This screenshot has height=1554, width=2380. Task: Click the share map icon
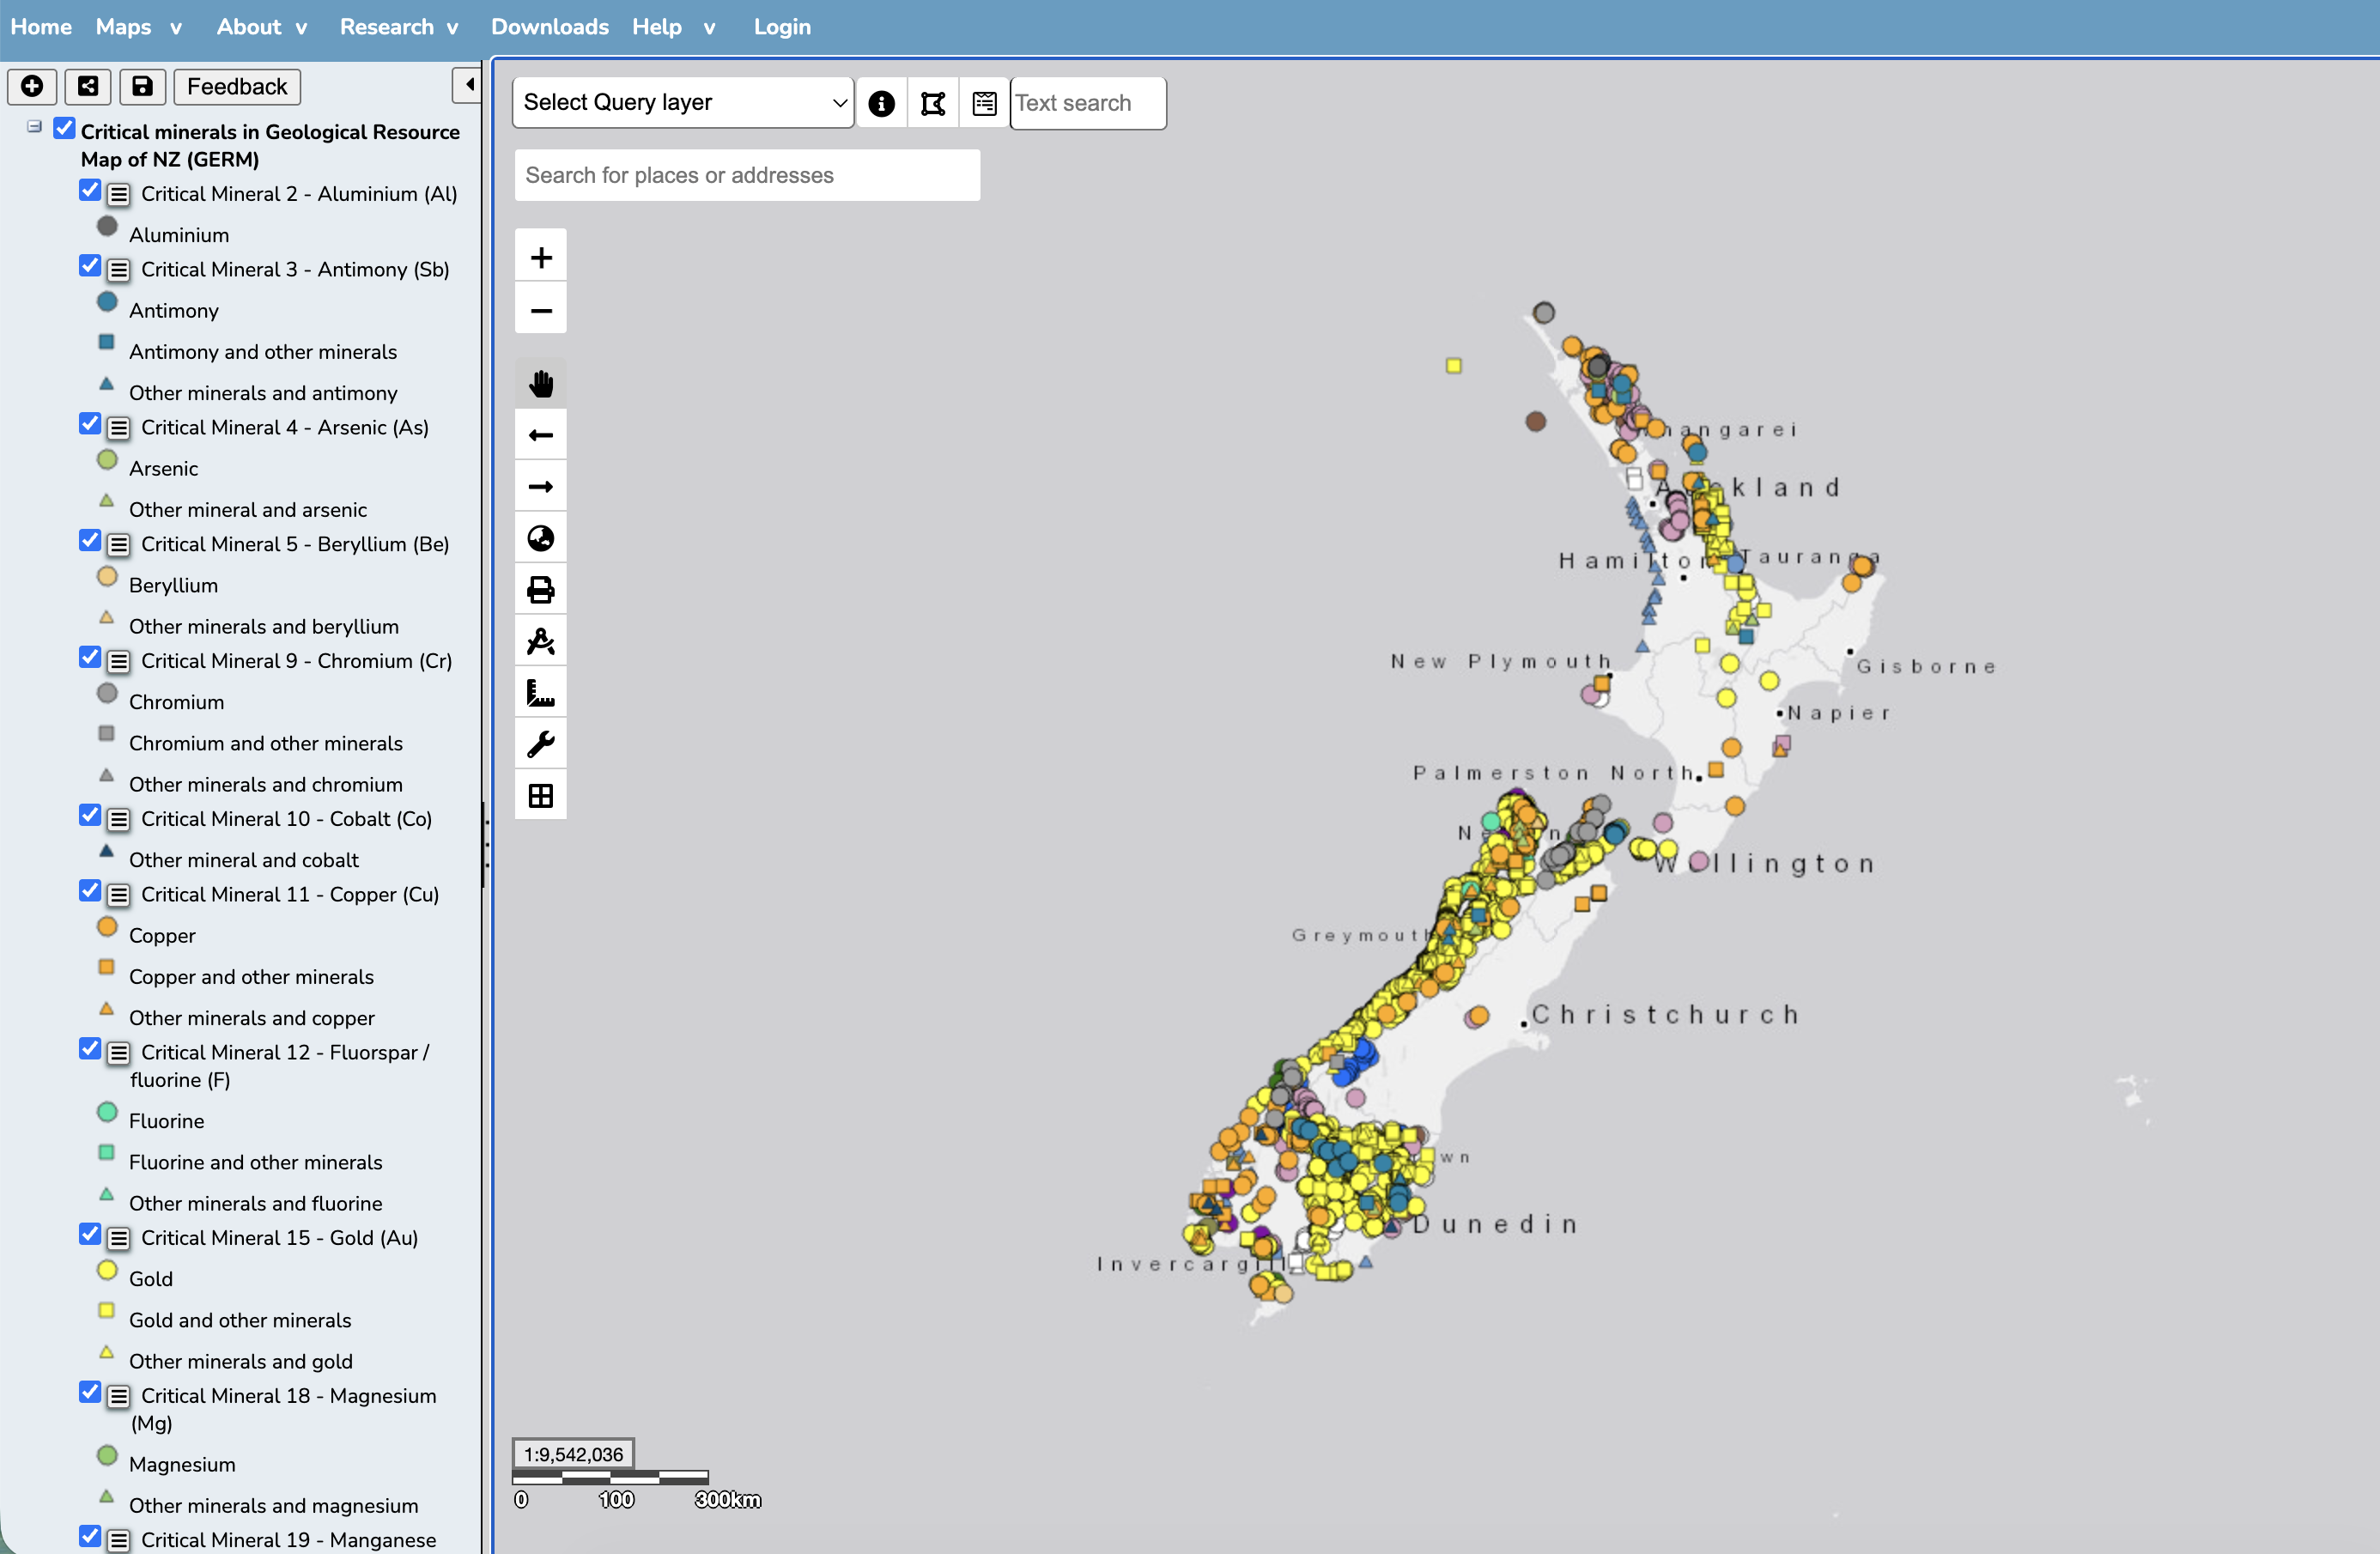click(88, 87)
